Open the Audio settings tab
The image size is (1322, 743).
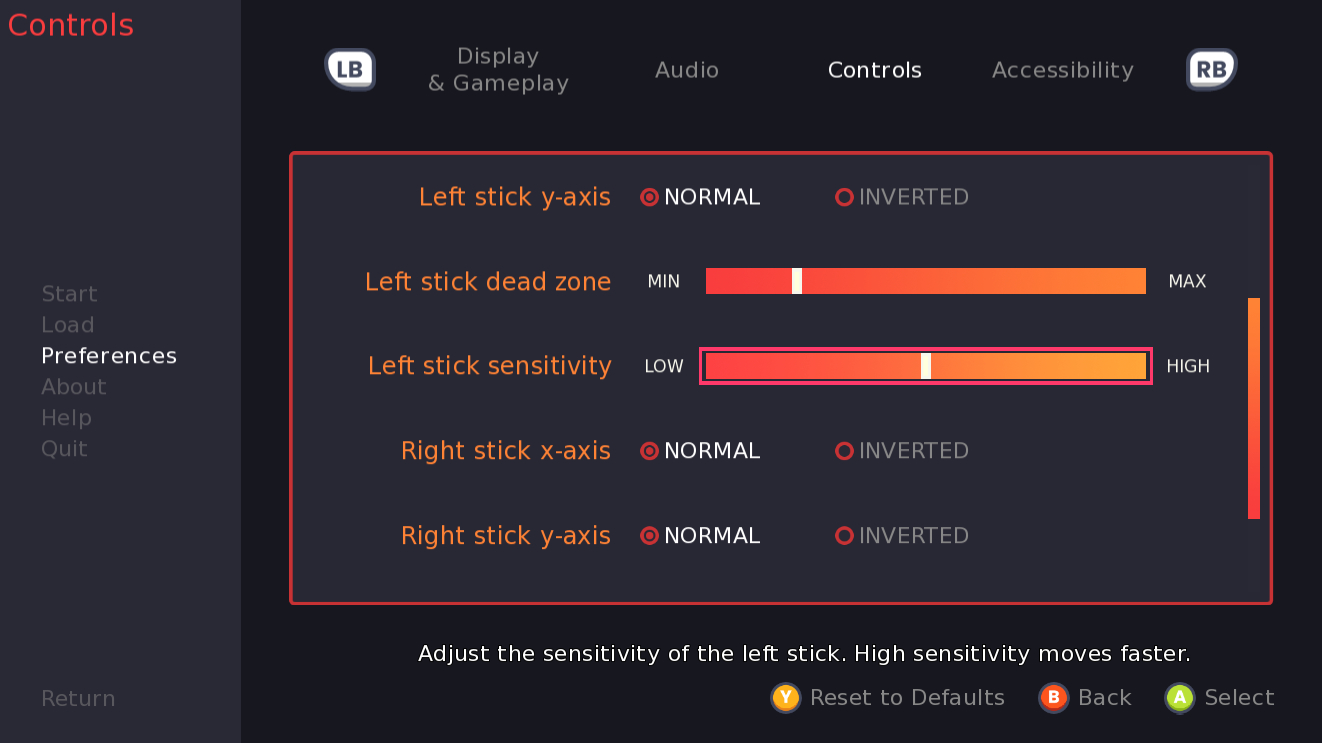click(x=687, y=70)
